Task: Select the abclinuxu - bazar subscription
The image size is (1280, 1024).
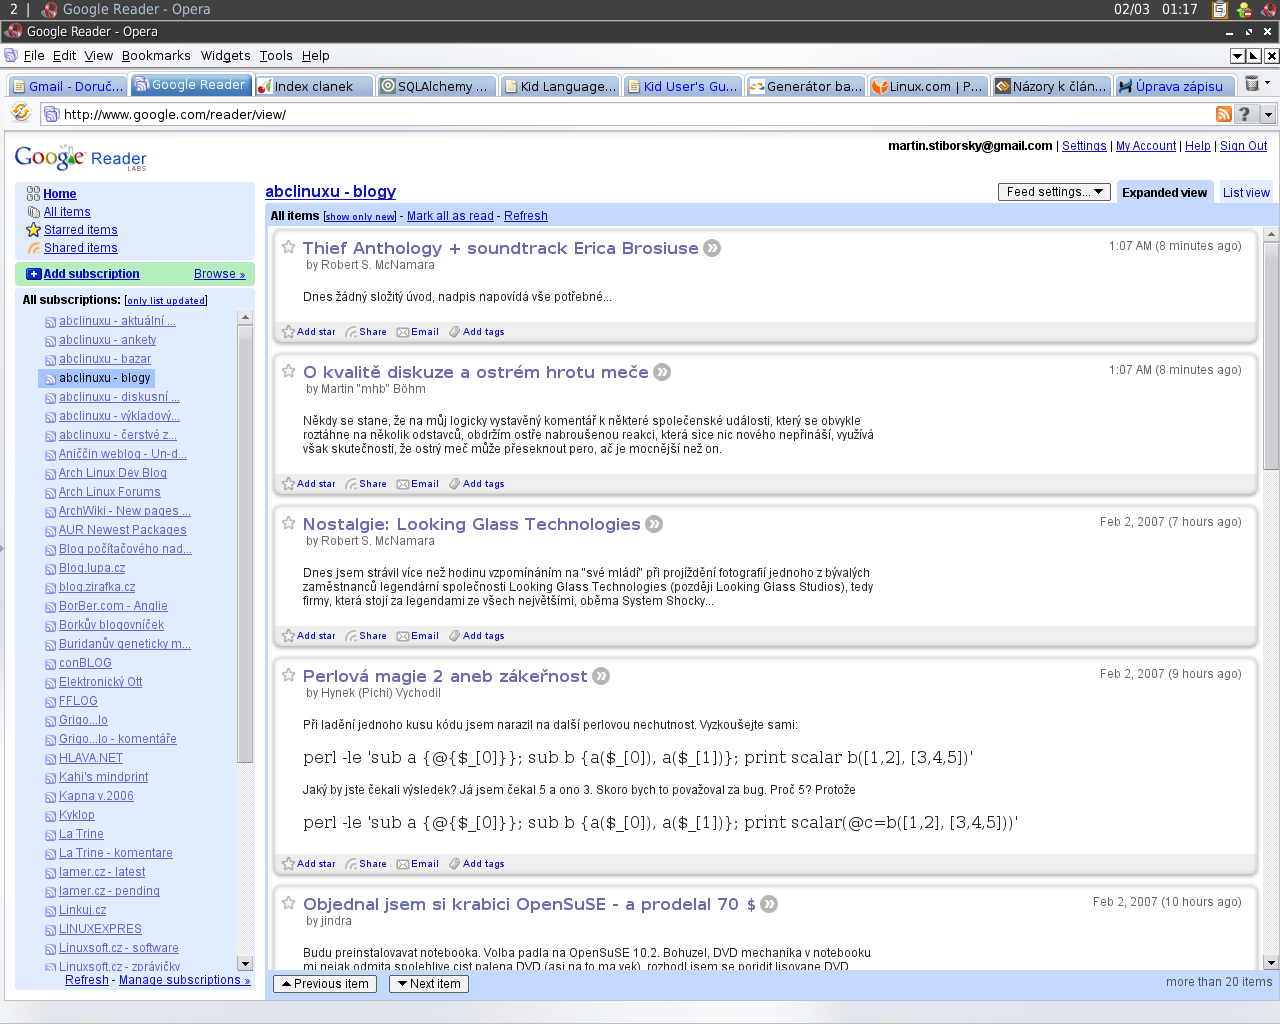Action: pyautogui.click(x=105, y=359)
